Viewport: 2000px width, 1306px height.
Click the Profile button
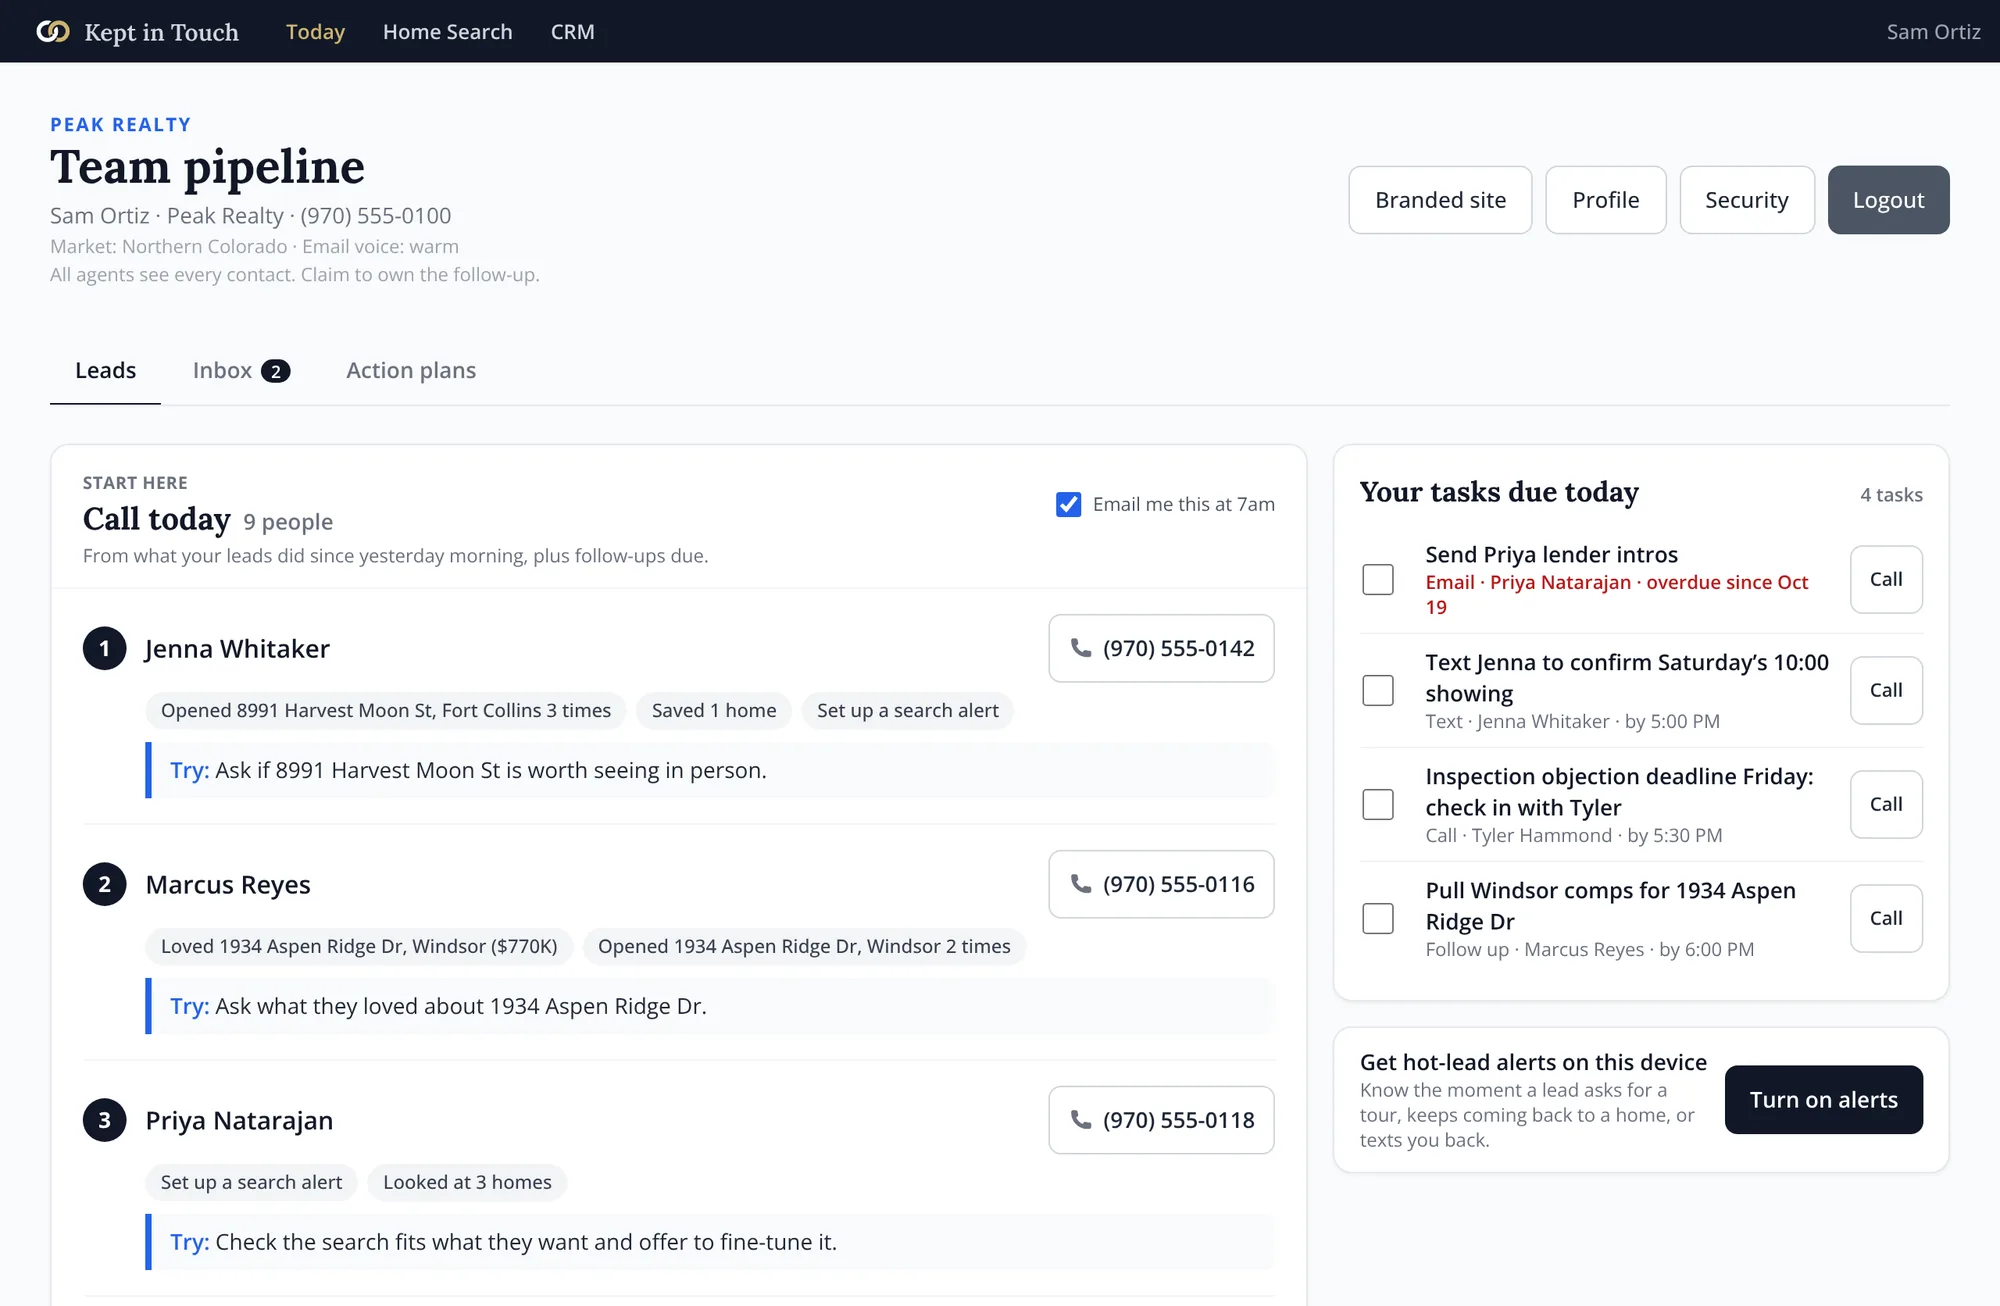coord(1606,200)
